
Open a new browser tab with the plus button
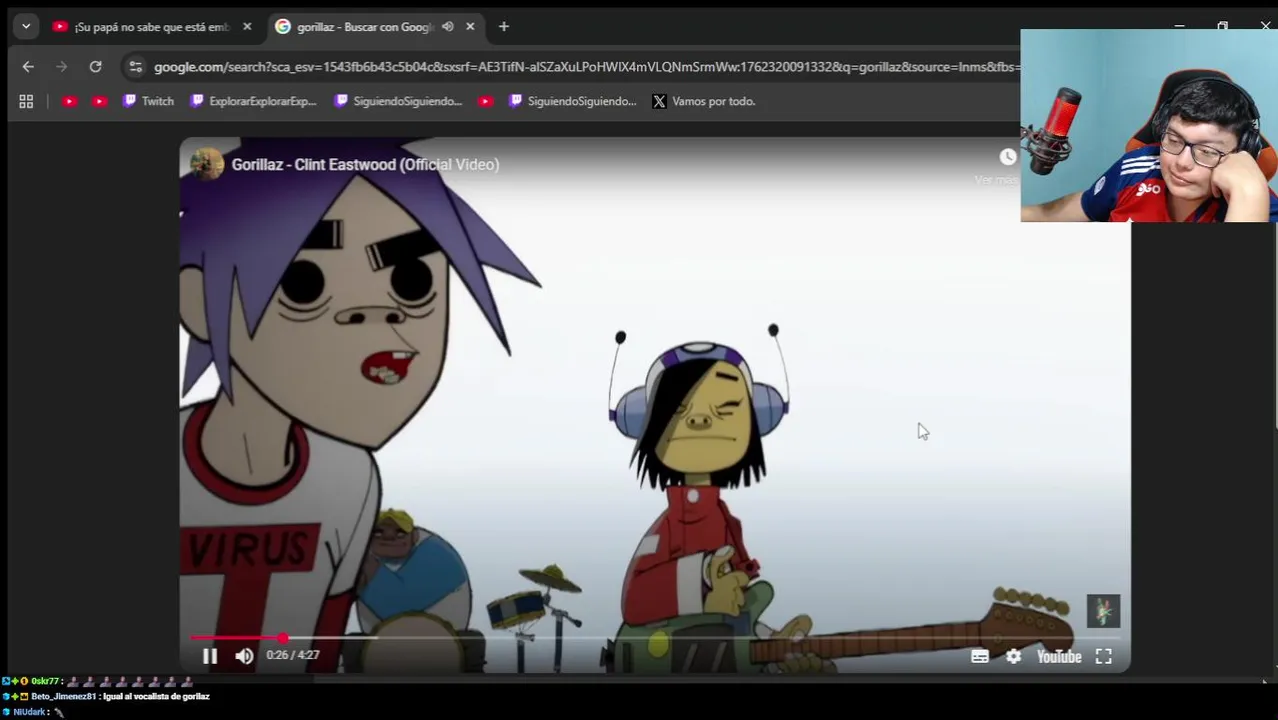[x=504, y=27]
